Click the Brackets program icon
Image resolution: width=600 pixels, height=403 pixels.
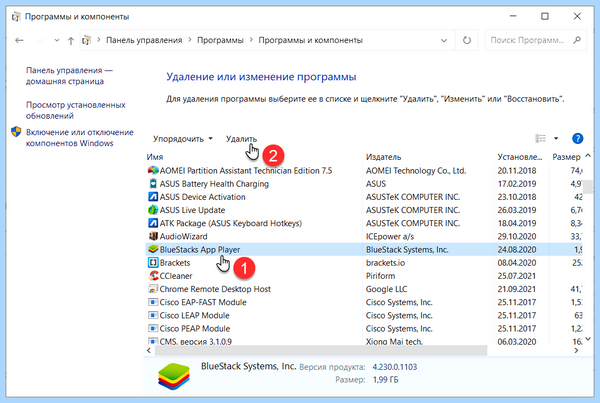pos(153,263)
